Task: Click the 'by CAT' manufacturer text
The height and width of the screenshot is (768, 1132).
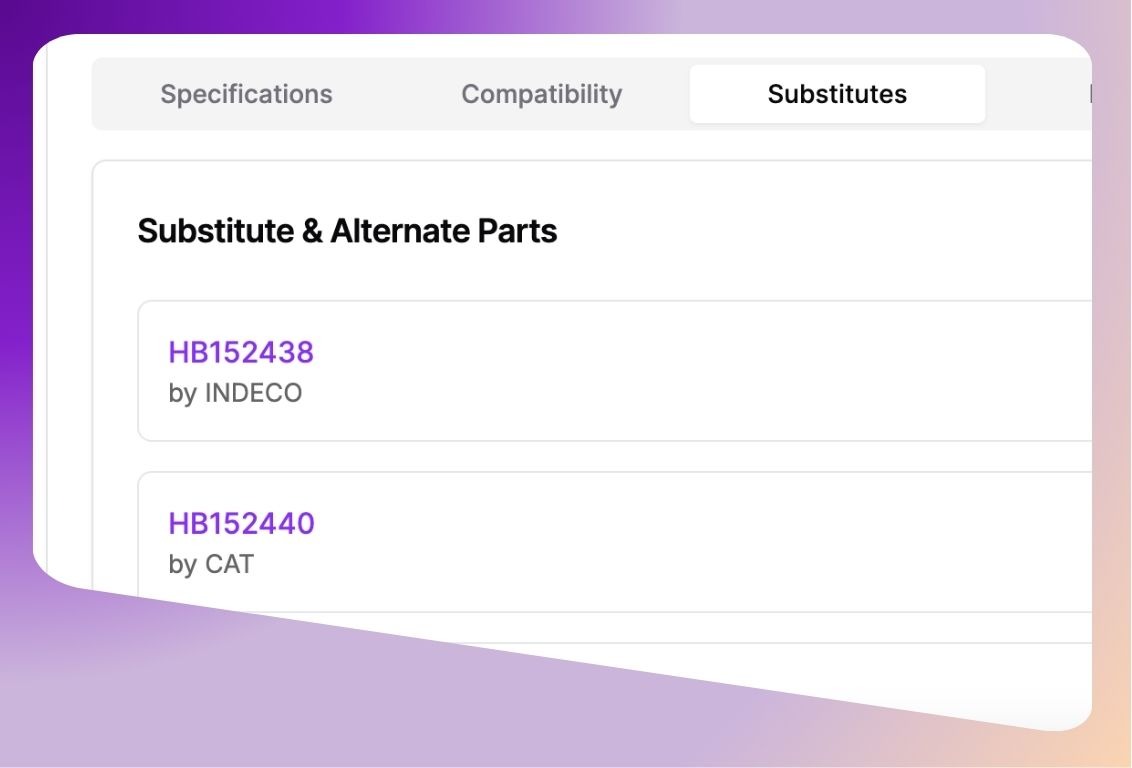Action: click(211, 564)
